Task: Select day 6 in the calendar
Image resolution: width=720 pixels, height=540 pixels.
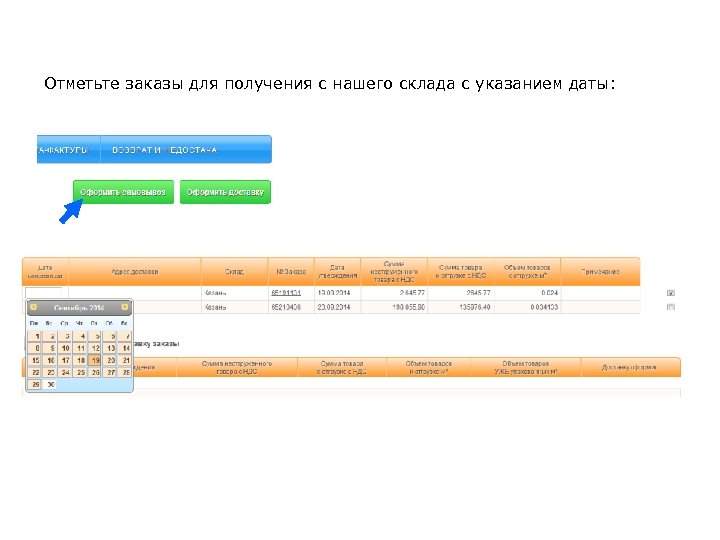Action: point(110,337)
